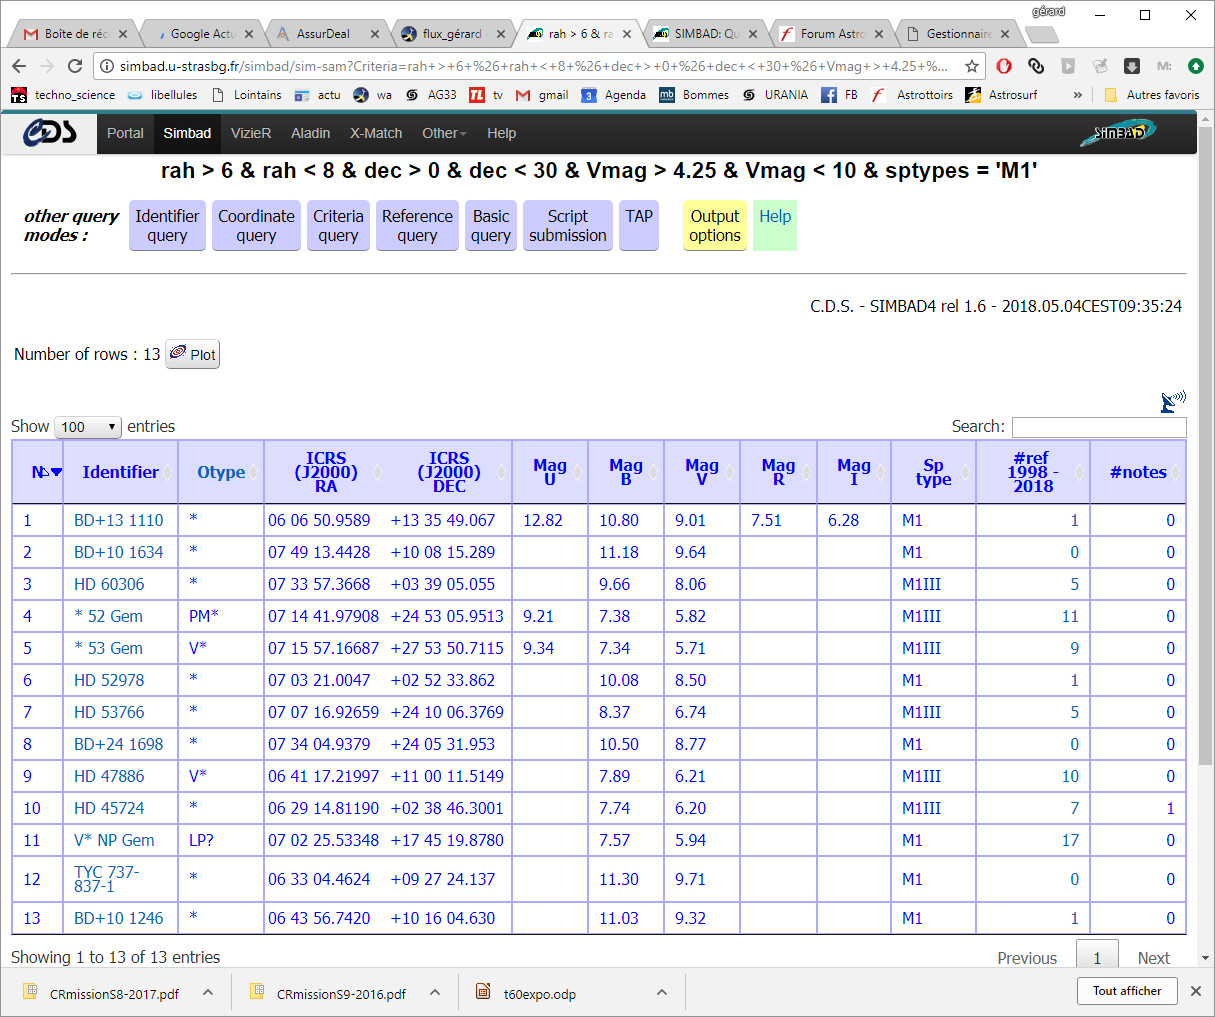Image resolution: width=1215 pixels, height=1017 pixels.
Task: Click the Plot button
Action: pyautogui.click(x=192, y=354)
